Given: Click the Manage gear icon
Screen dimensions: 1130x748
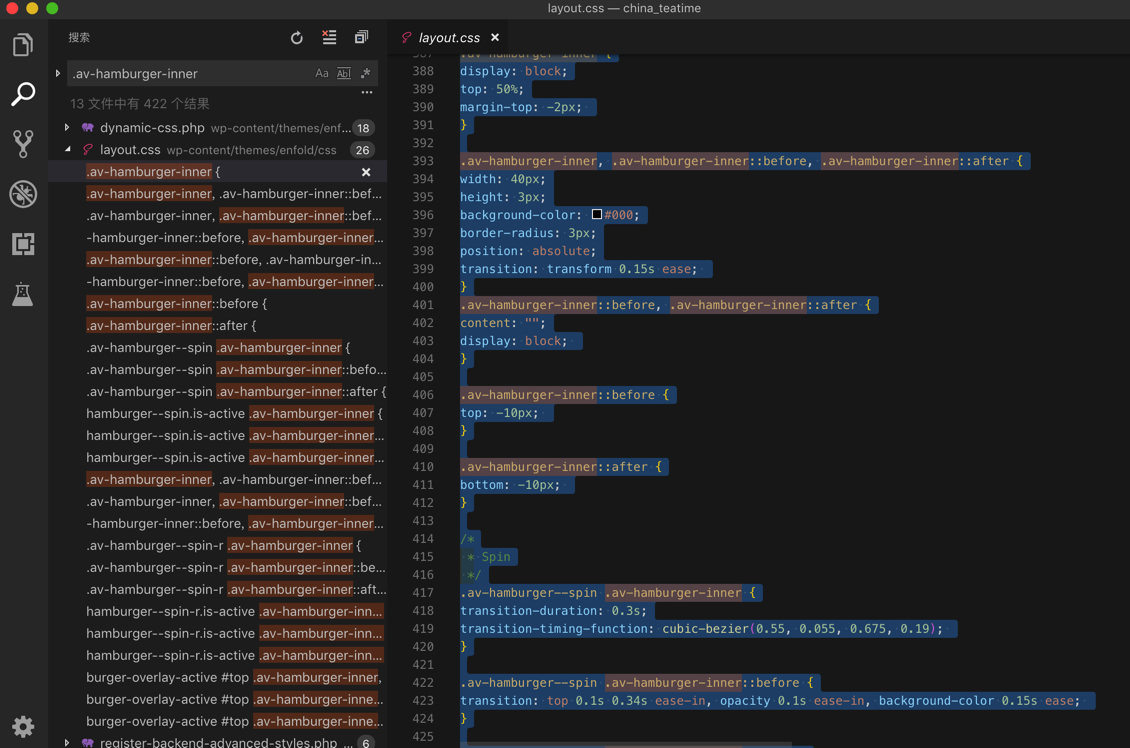Looking at the screenshot, I should point(23,726).
